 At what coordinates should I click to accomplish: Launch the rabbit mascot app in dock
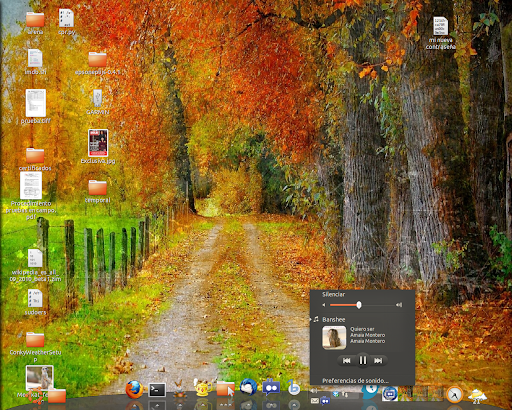(180, 389)
